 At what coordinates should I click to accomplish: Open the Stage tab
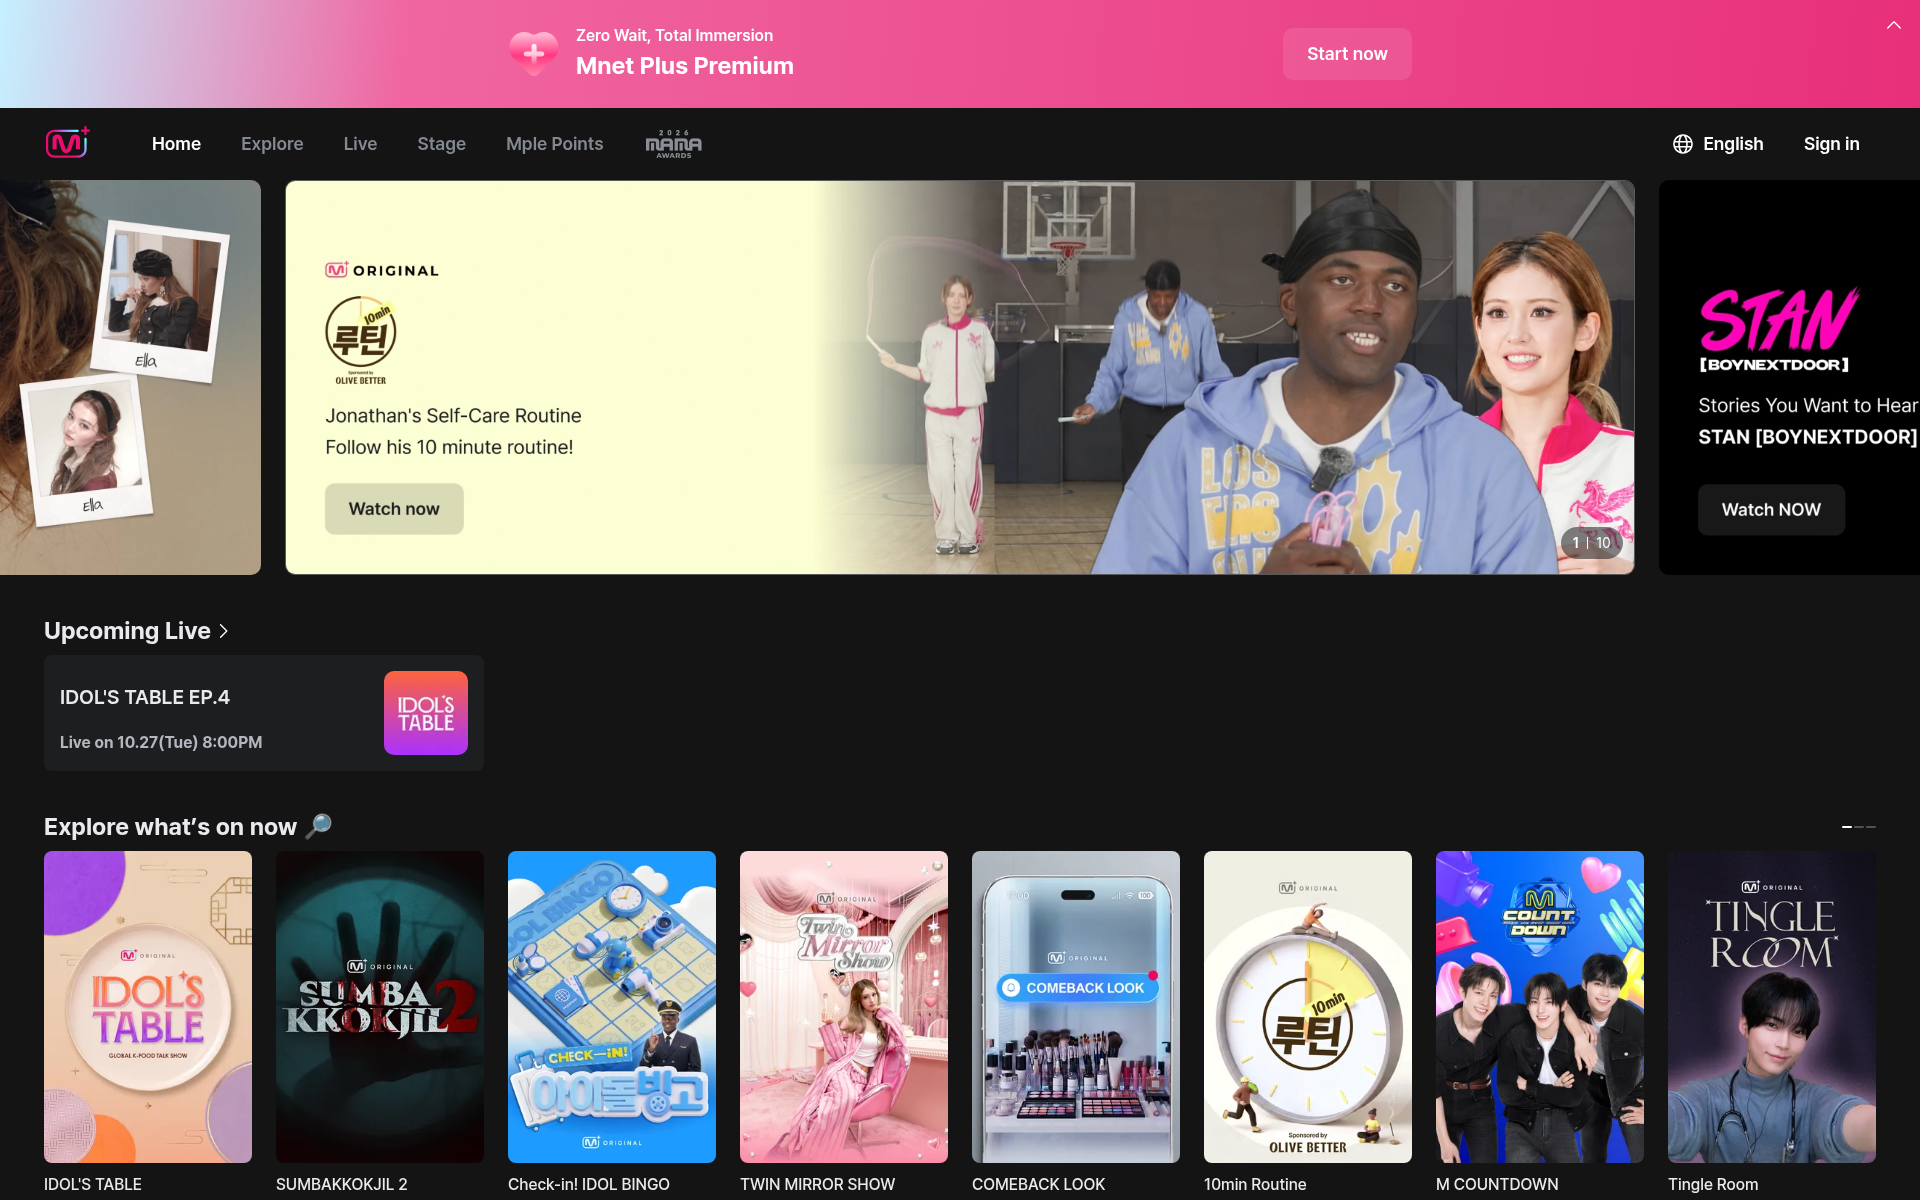tap(441, 144)
